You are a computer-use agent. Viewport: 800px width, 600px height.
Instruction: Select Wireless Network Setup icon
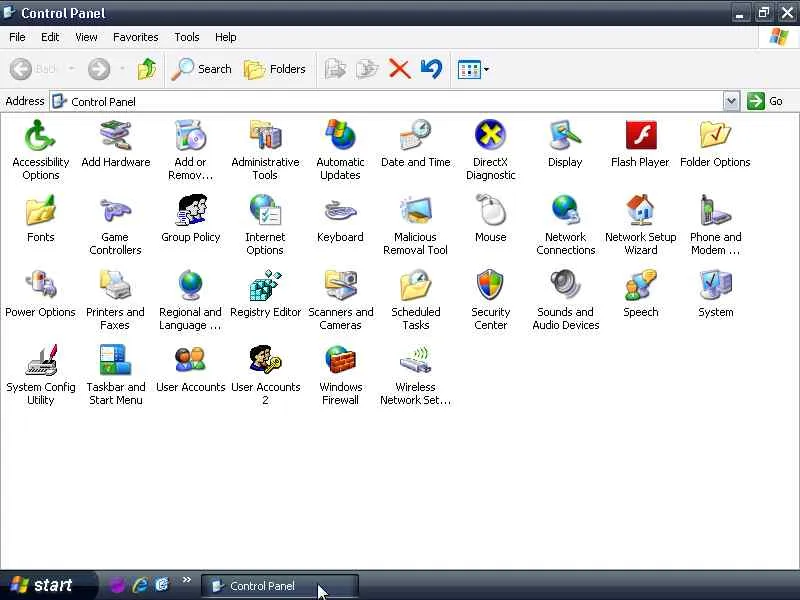pyautogui.click(x=415, y=360)
